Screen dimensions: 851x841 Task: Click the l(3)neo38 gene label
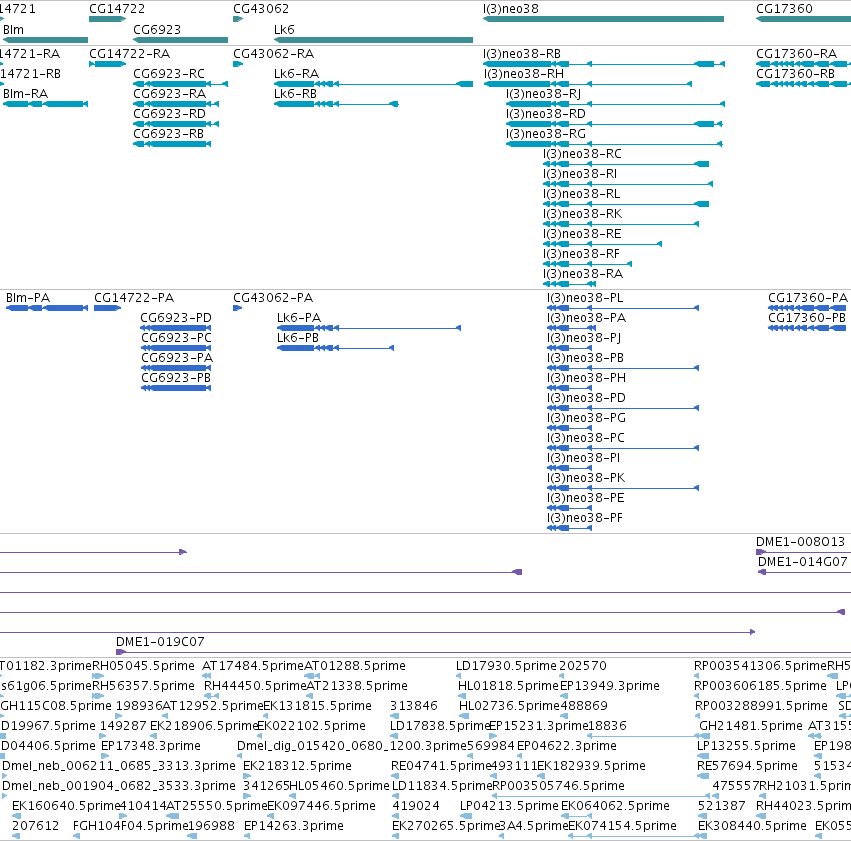(511, 9)
